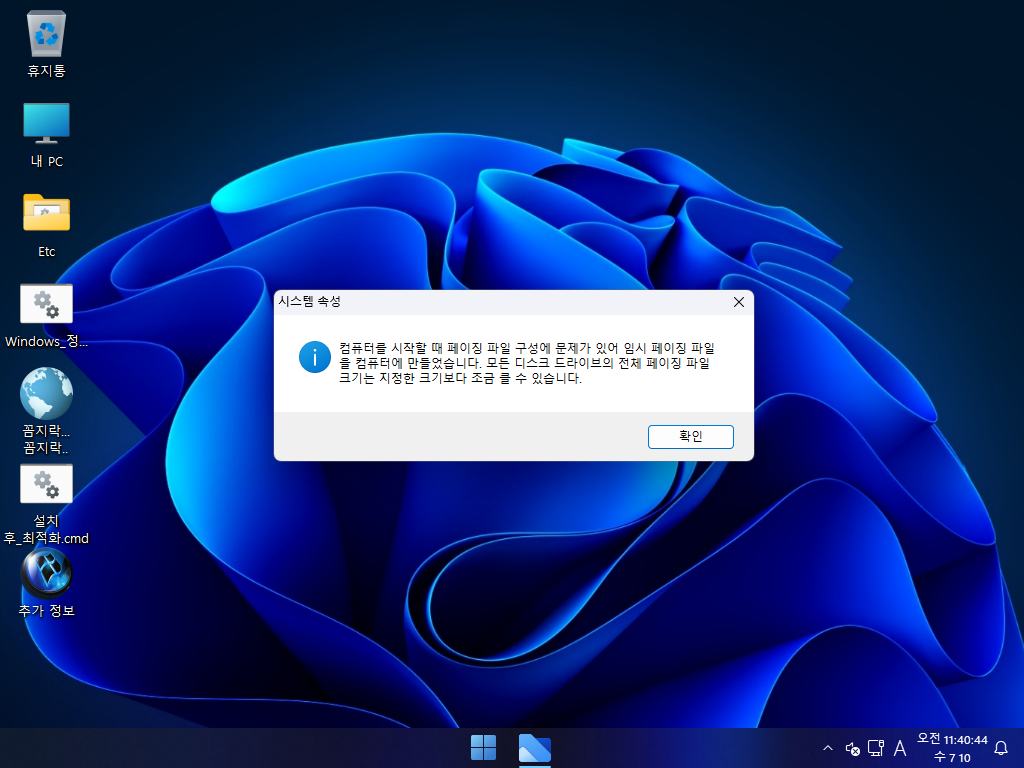Viewport: 1024px width, 768px height.
Task: Switch input mode via the A indicator
Action: point(900,748)
